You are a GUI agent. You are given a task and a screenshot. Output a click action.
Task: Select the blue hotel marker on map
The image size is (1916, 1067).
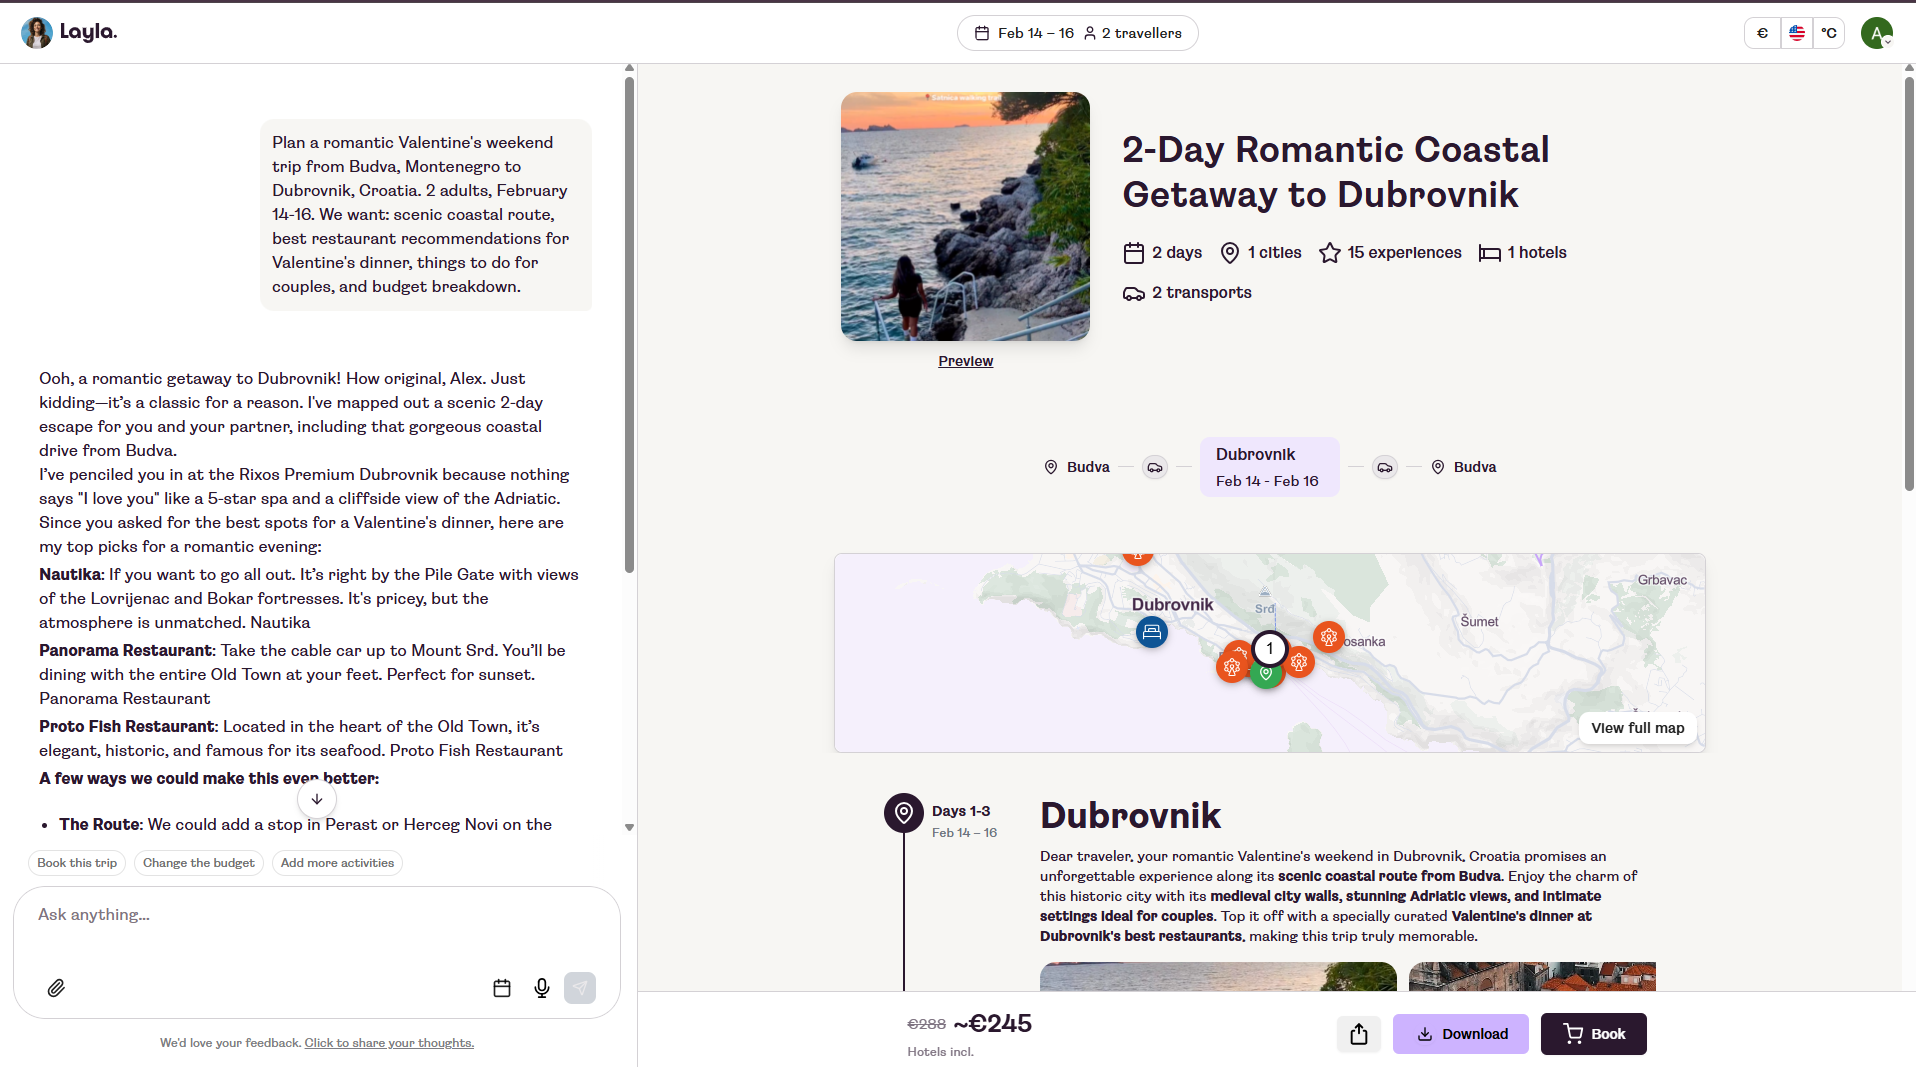pos(1151,632)
